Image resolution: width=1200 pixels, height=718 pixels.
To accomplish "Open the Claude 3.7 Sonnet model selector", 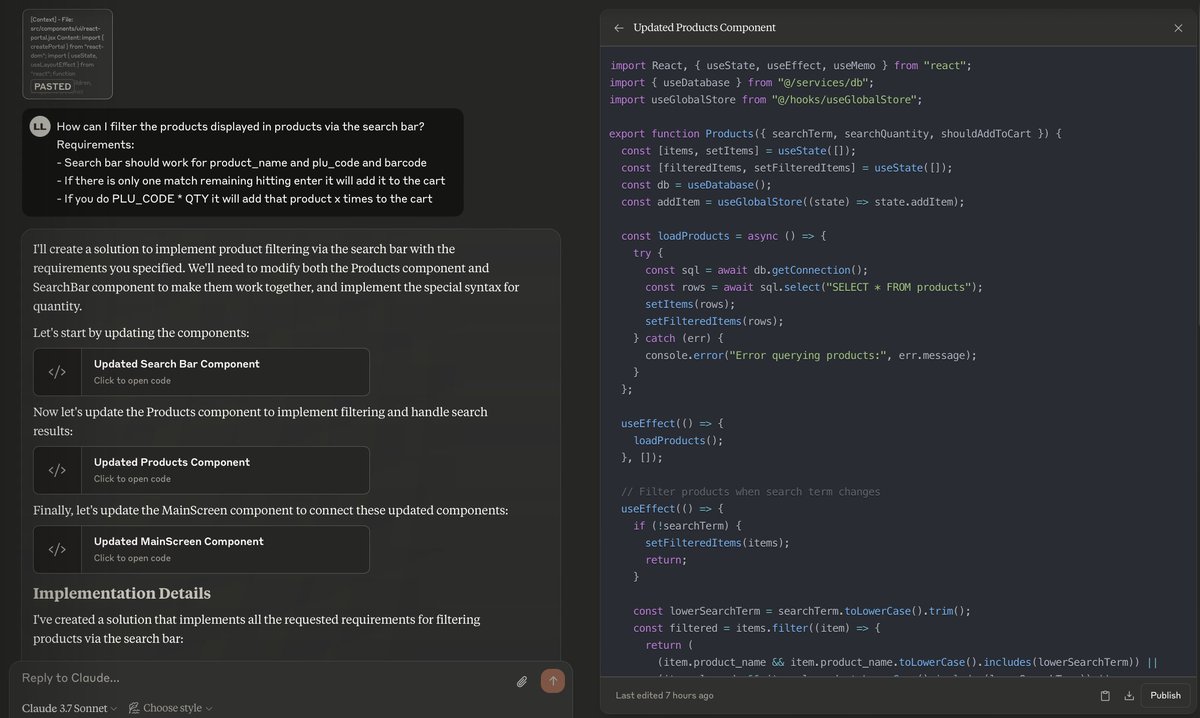I will 70,708.
